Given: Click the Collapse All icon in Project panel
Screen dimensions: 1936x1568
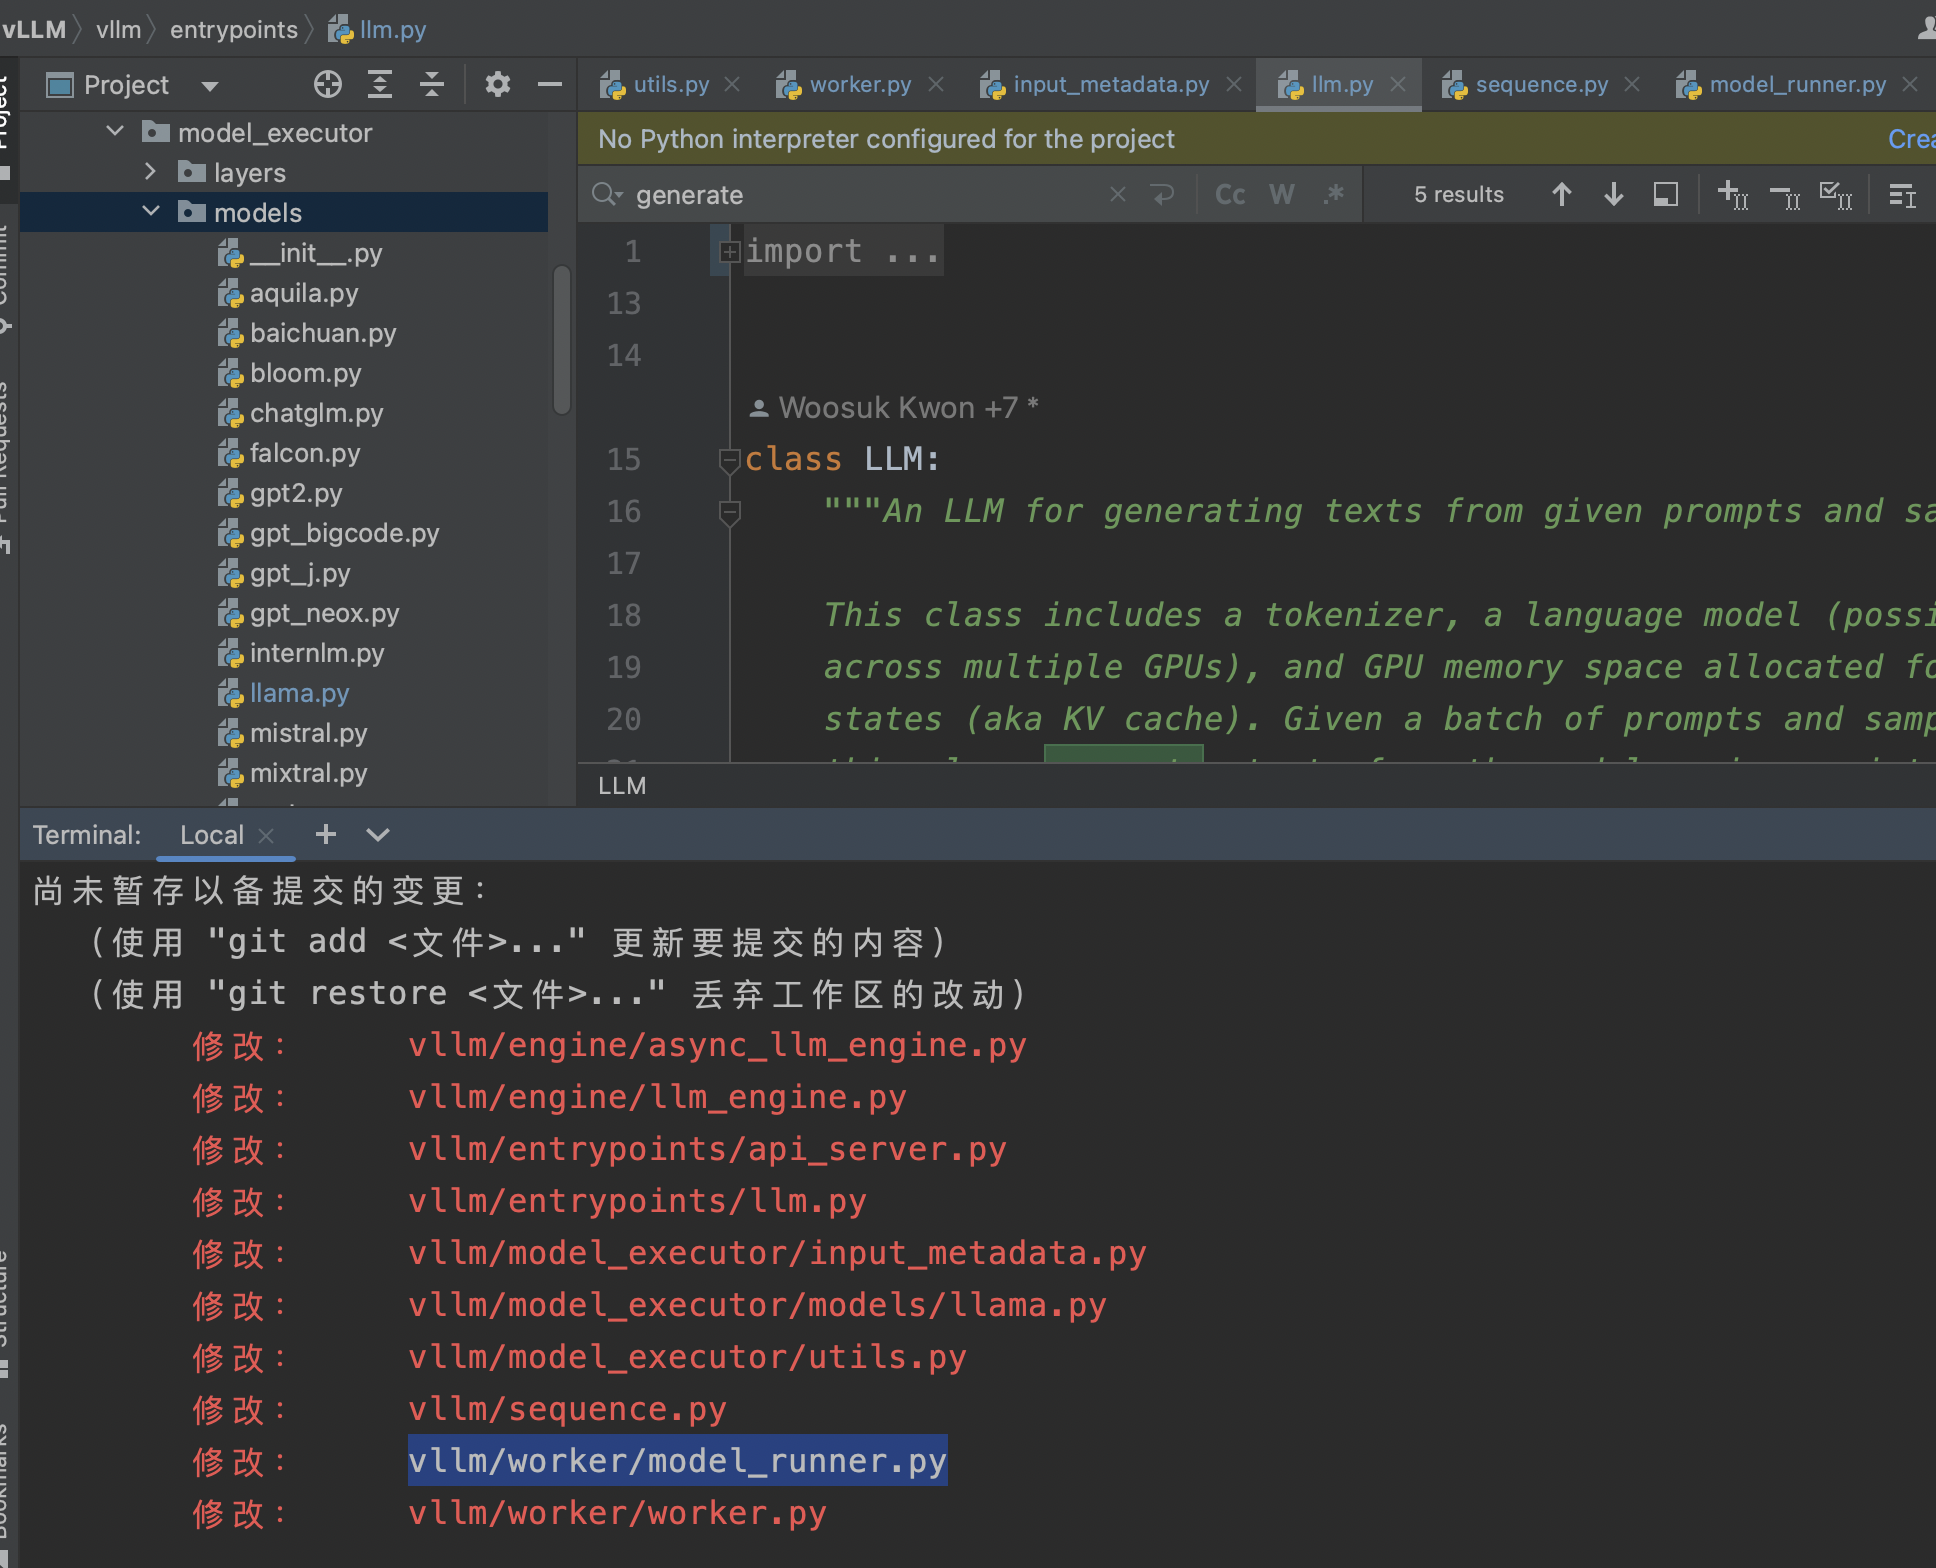Looking at the screenshot, I should click(432, 85).
